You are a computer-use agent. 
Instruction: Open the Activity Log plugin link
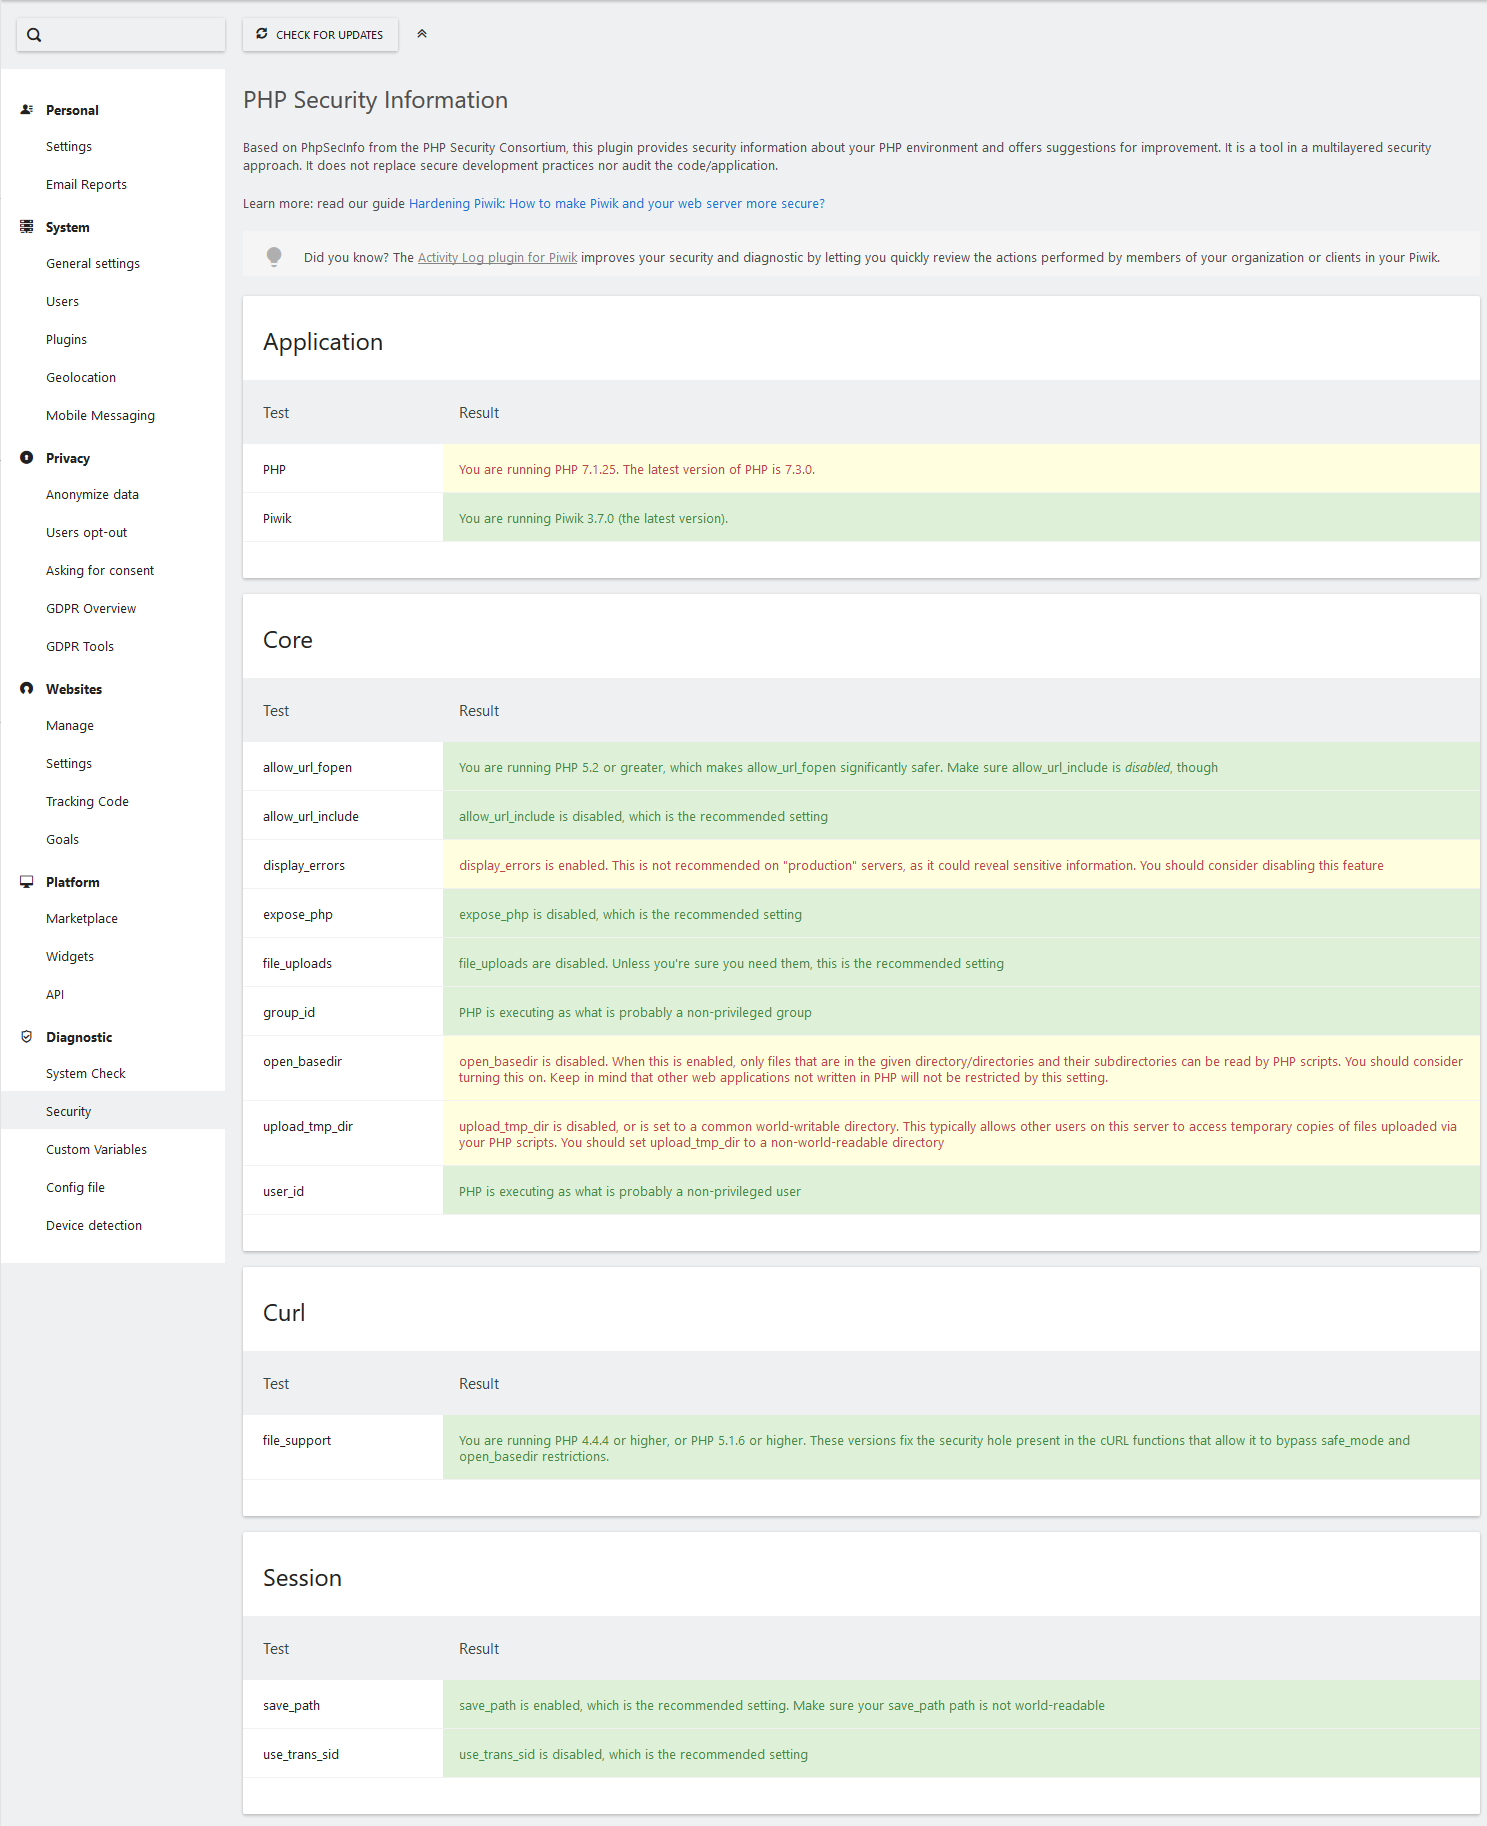(x=497, y=258)
